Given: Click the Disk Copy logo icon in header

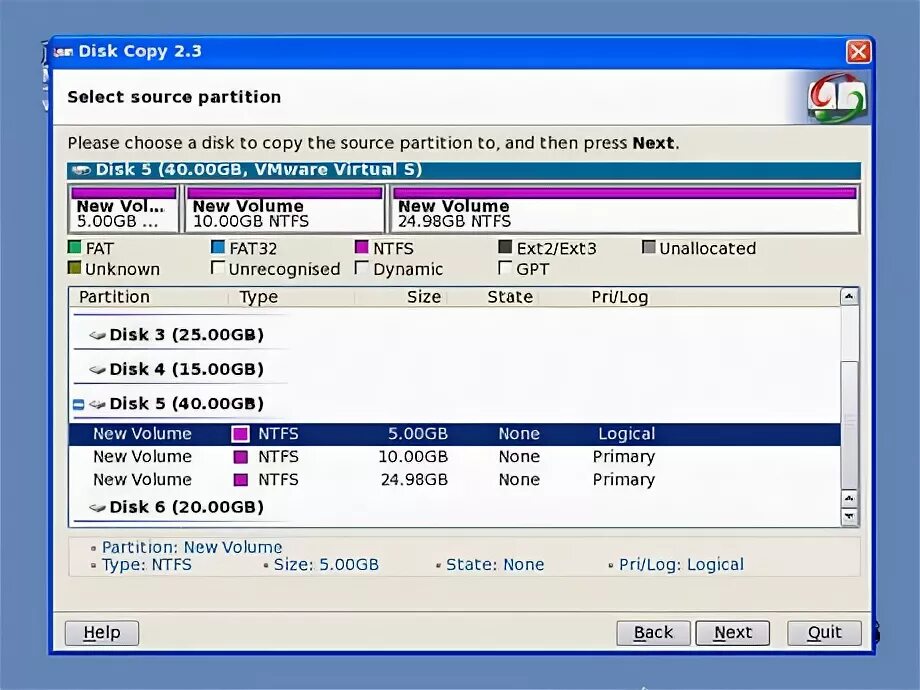Looking at the screenshot, I should [x=837, y=97].
